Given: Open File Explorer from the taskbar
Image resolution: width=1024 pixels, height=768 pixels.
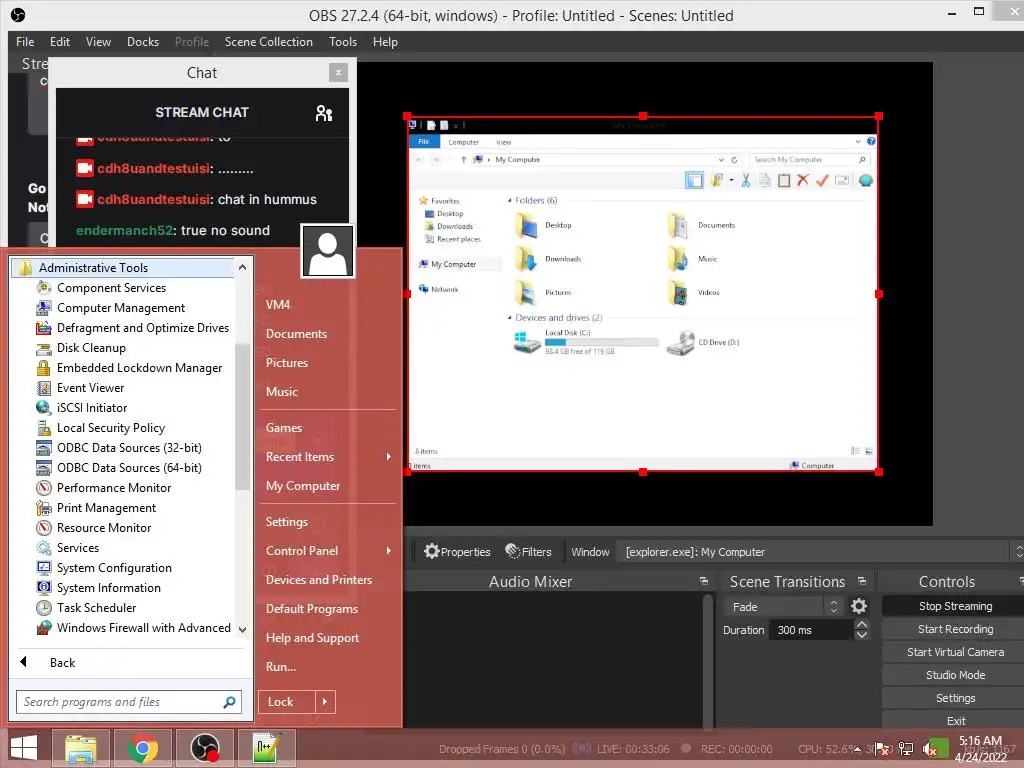Looking at the screenshot, I should pyautogui.click(x=81, y=748).
